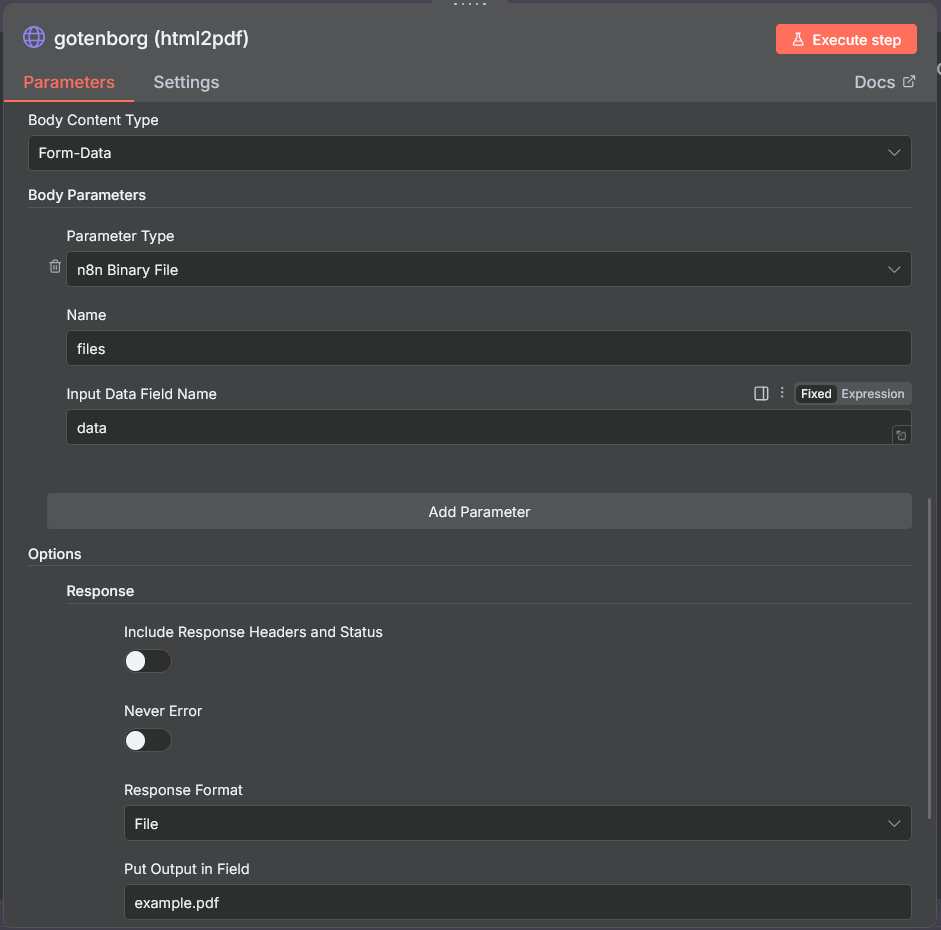The height and width of the screenshot is (930, 941).
Task: Turn on the Never Error switch
Action: [x=147, y=740]
